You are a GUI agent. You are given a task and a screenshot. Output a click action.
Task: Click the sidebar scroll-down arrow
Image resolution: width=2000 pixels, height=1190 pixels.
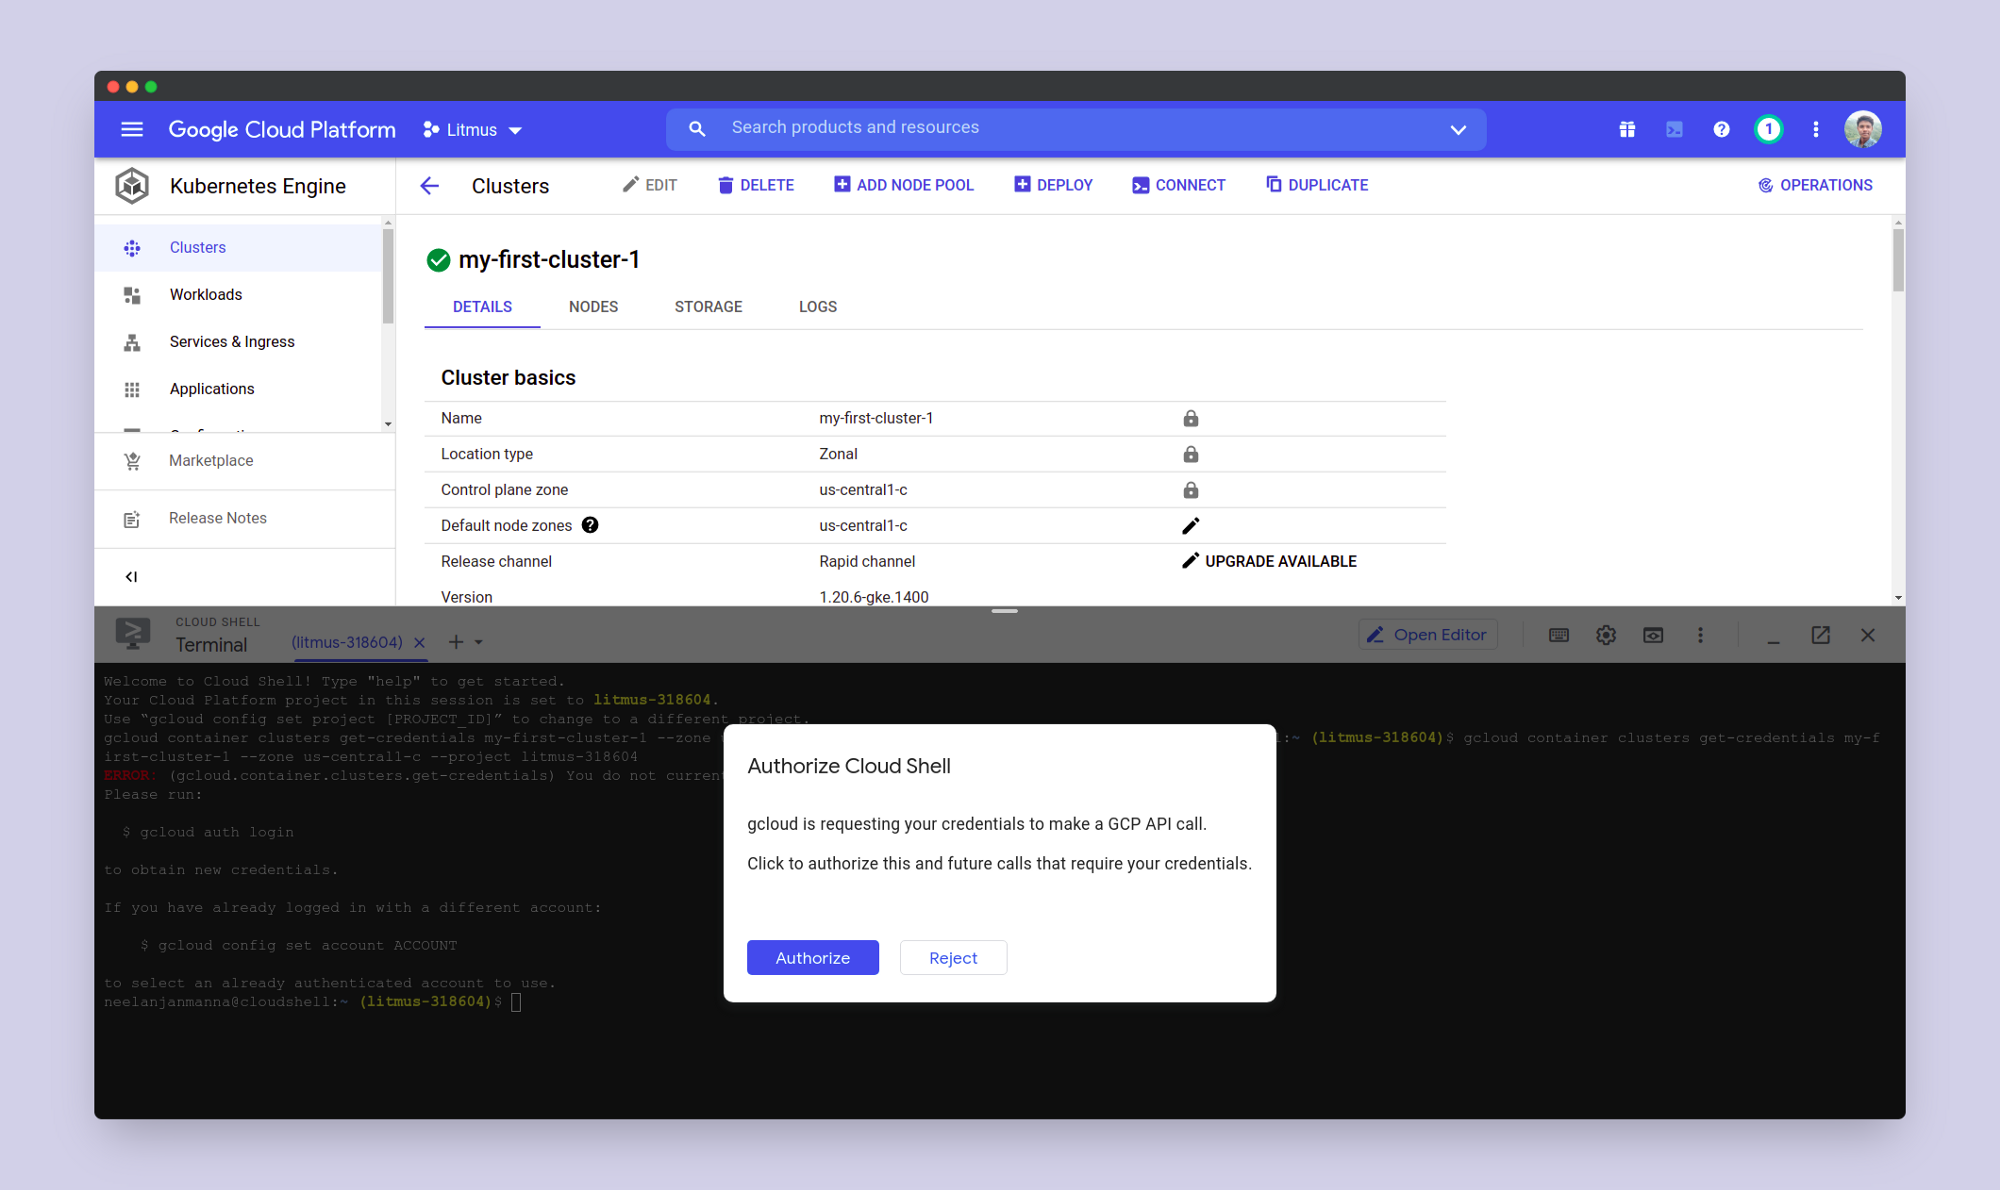click(x=388, y=424)
